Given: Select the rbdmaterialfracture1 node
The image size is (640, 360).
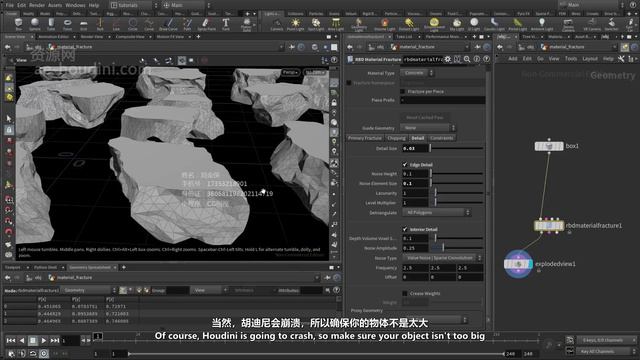Looking at the screenshot, I should (x=549, y=225).
